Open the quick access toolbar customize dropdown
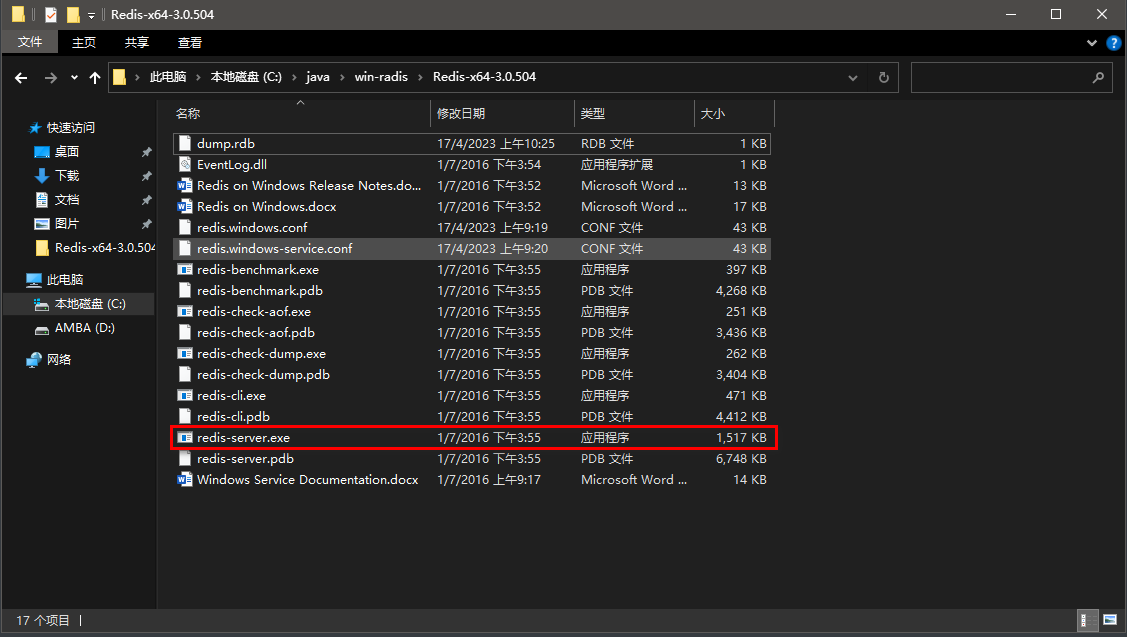 (91, 15)
